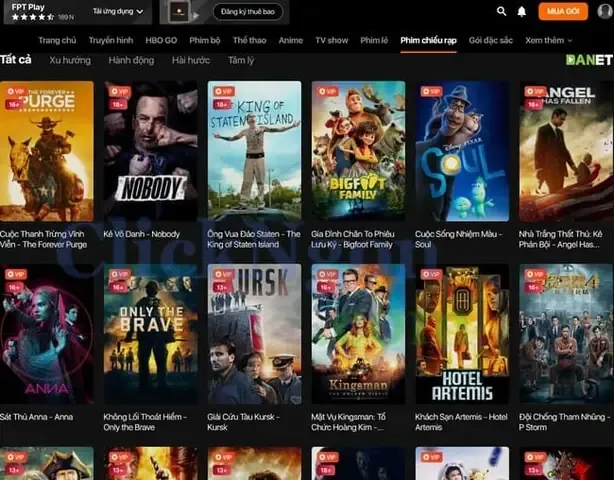
Task: Click the MUA GÓI button
Action: pos(563,11)
